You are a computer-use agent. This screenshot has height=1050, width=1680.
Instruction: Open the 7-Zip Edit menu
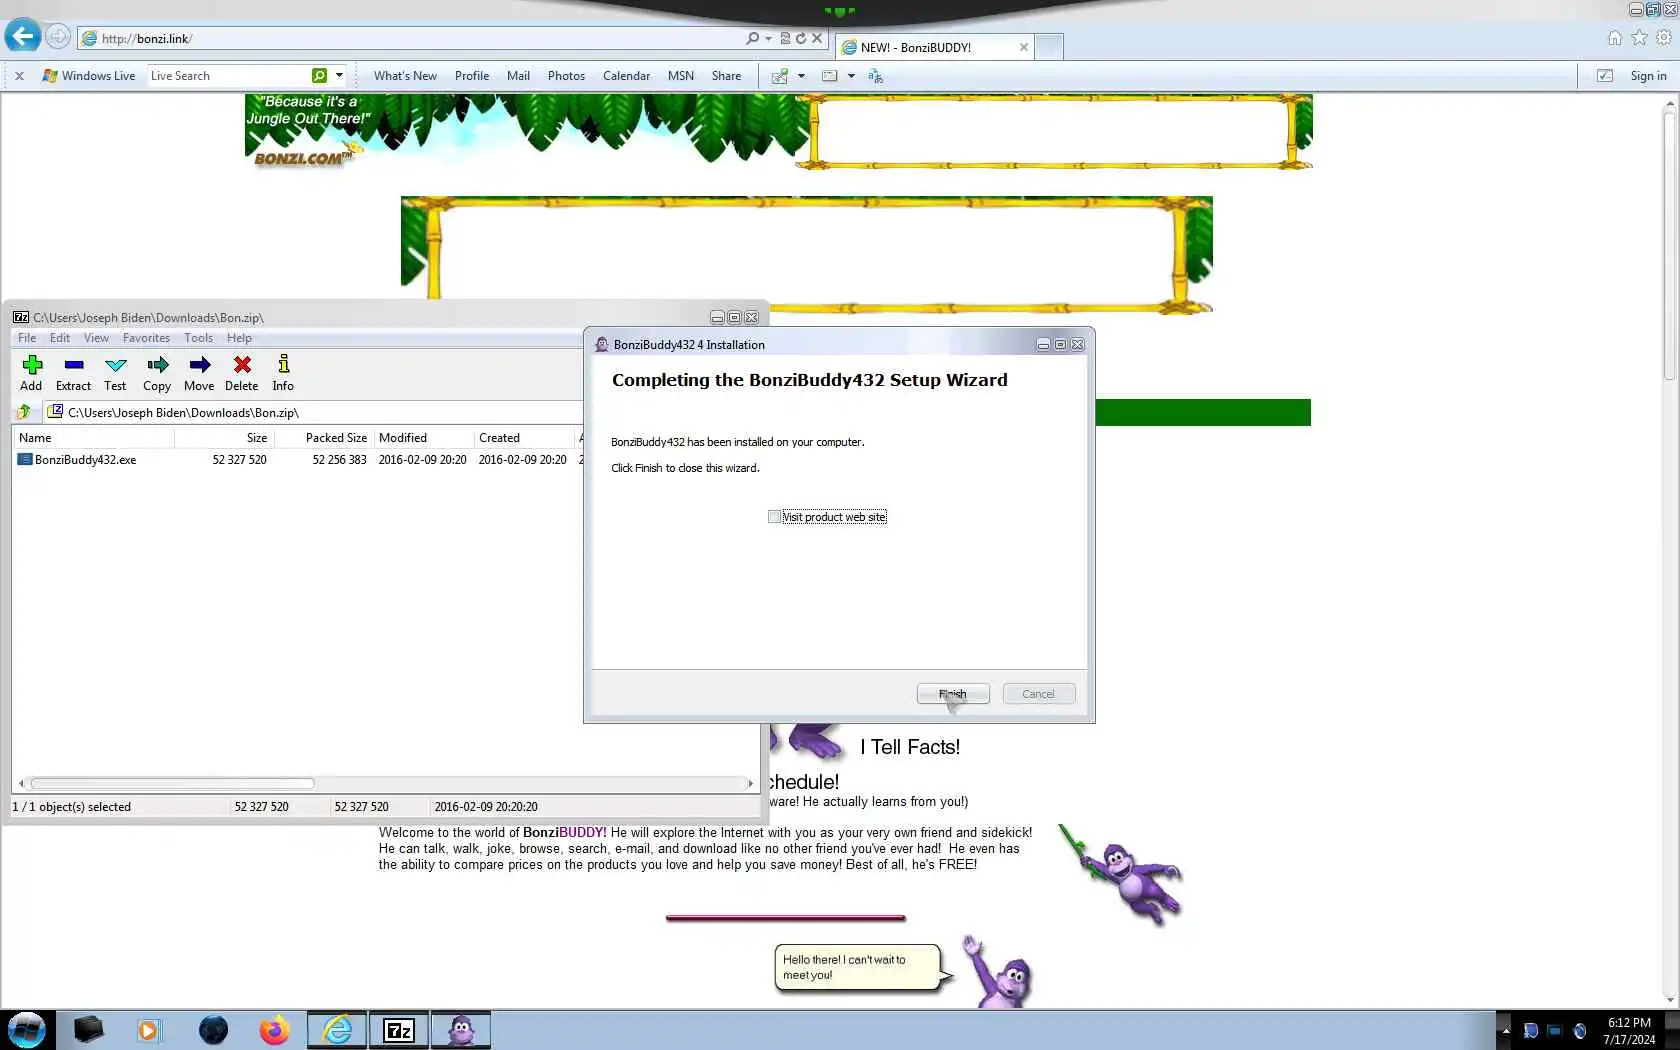tap(60, 338)
